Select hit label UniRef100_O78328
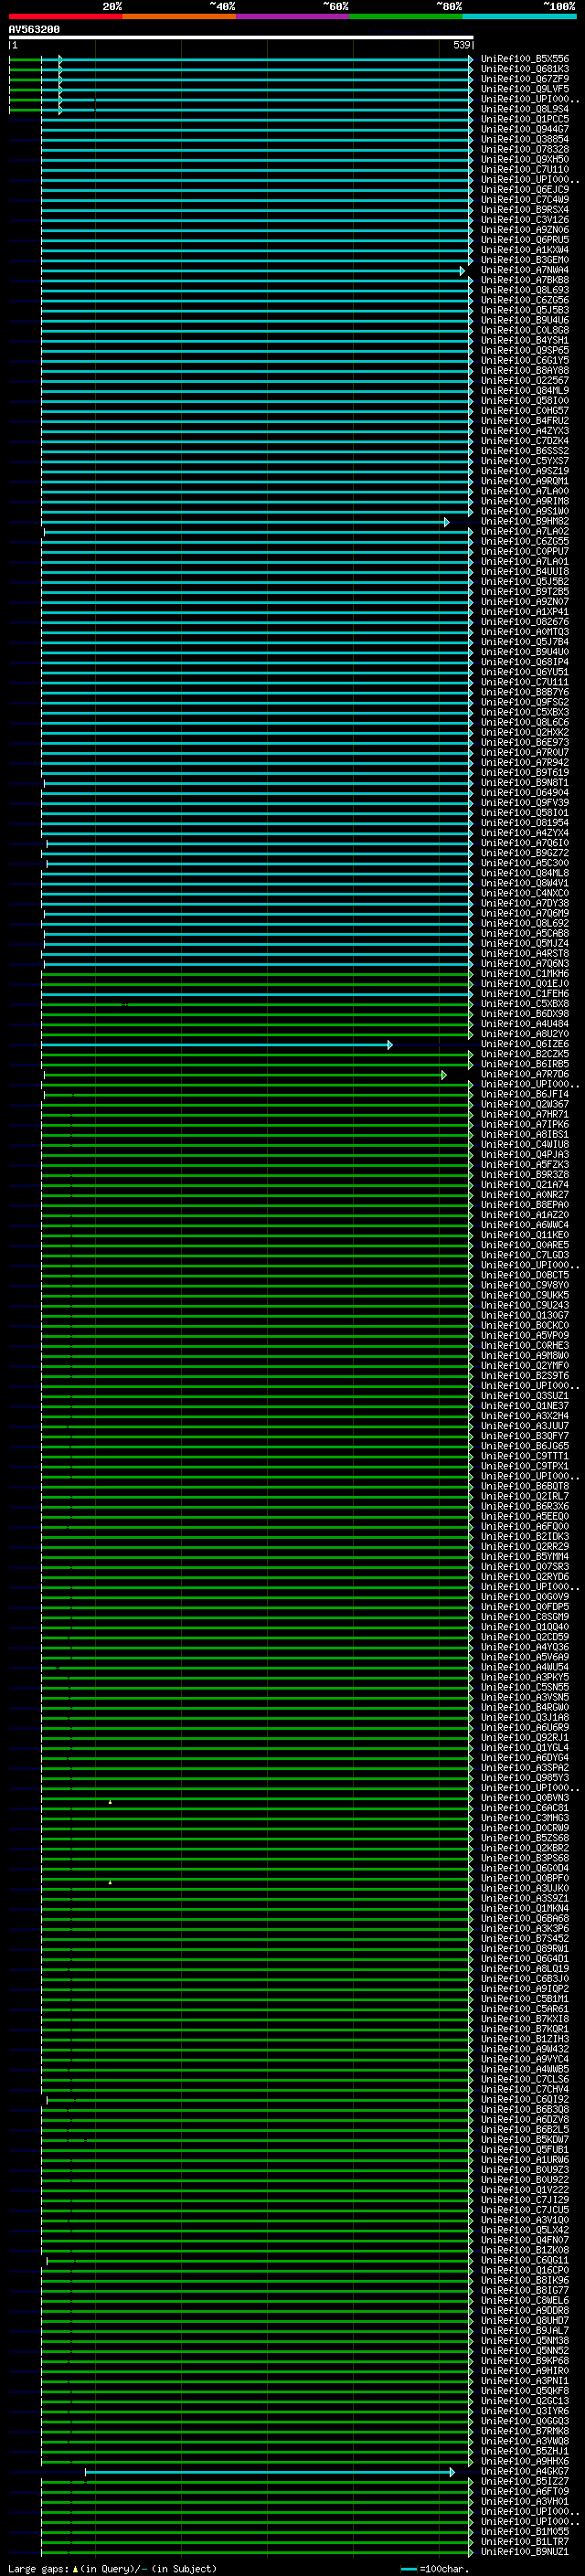This screenshot has height=2576, width=585. 524,150
